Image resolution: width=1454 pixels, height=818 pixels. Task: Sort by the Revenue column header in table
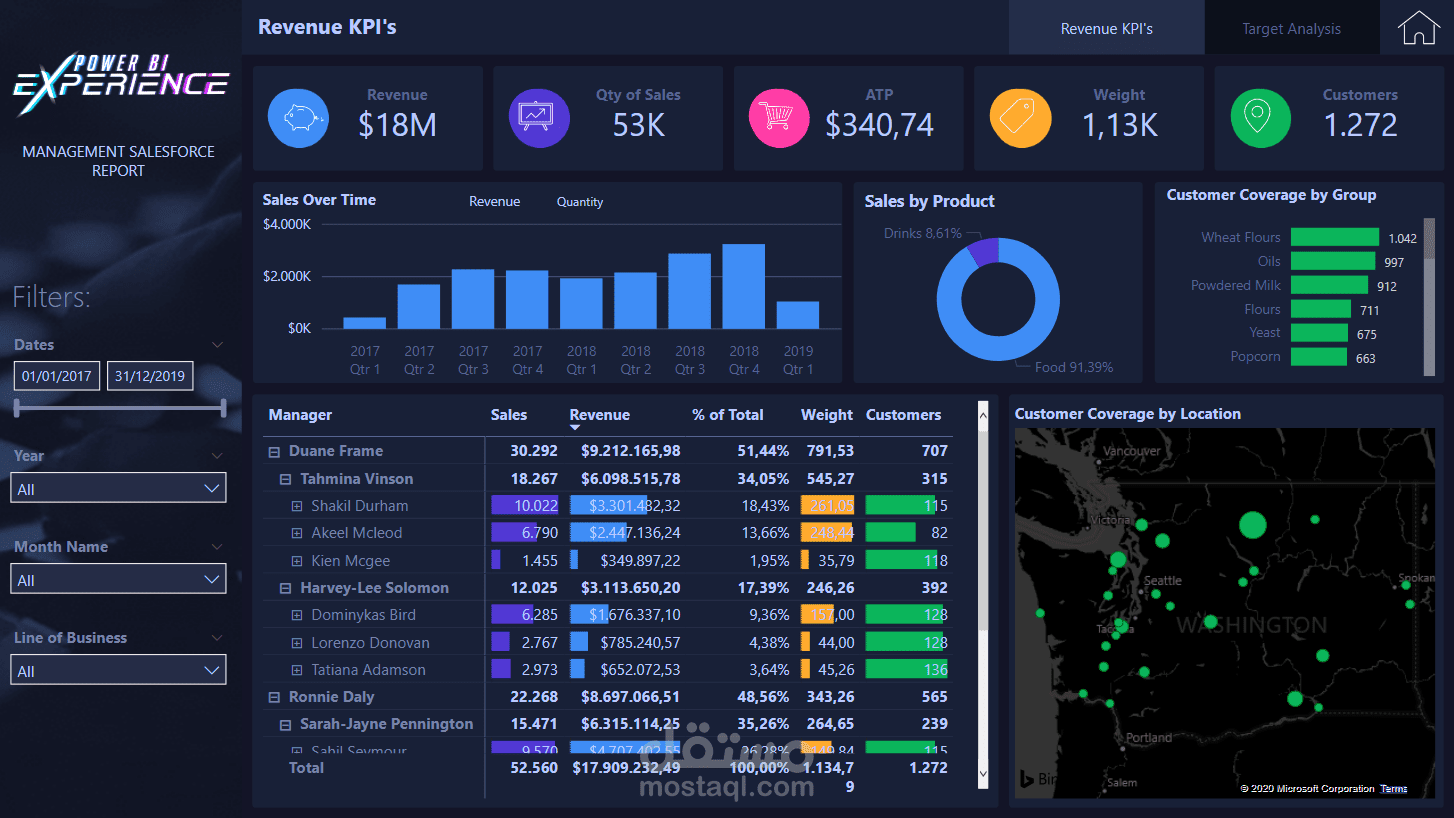tap(600, 415)
